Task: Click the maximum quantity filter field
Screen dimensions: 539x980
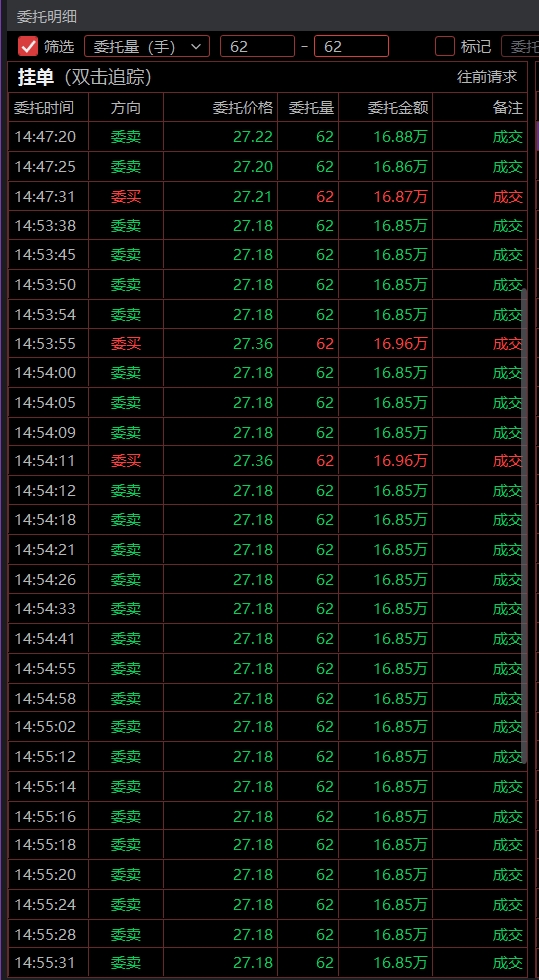Action: tap(351, 46)
